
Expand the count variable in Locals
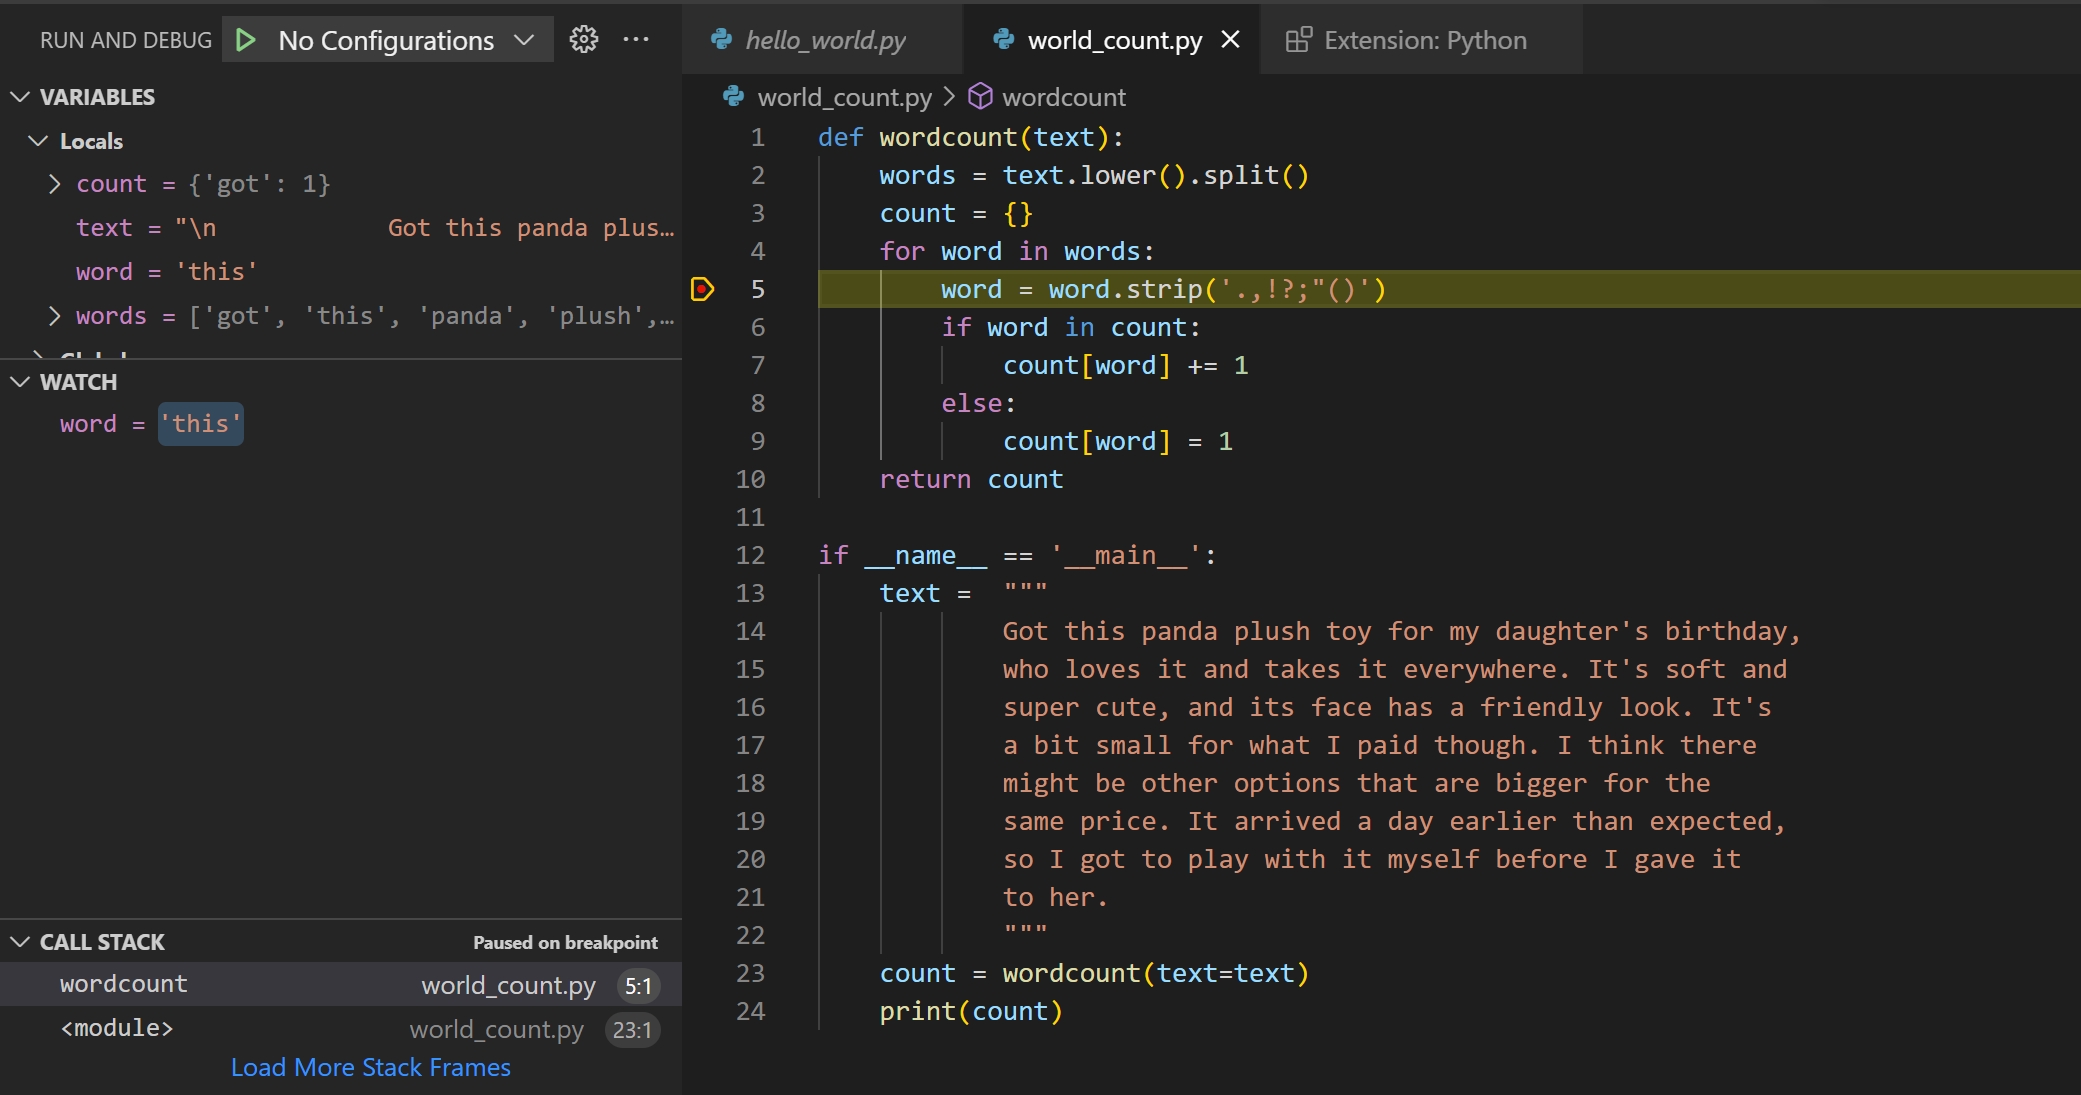(x=55, y=184)
